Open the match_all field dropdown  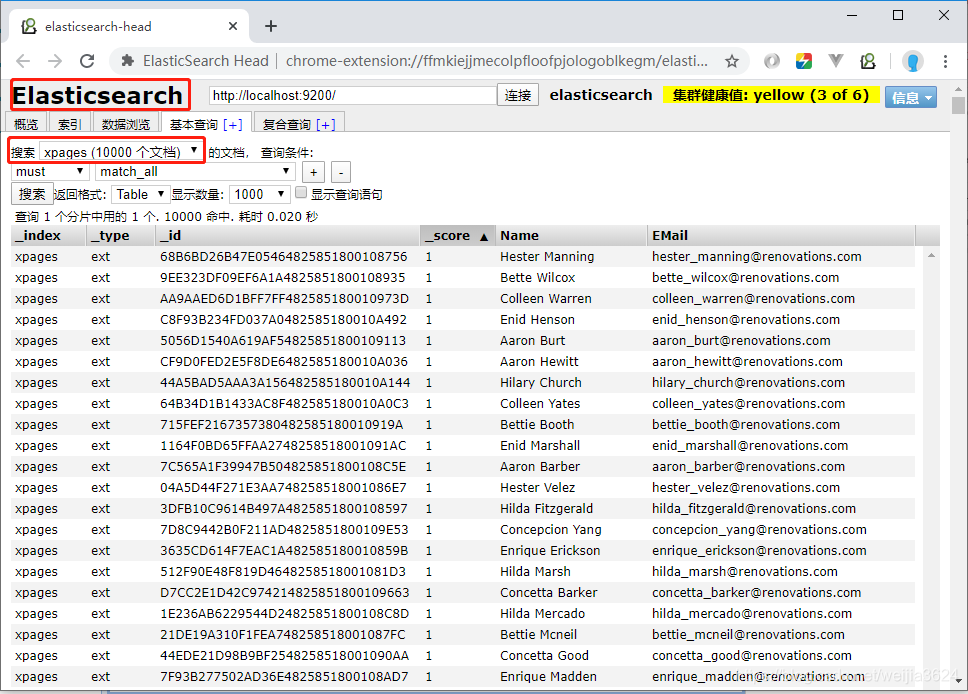click(x=195, y=172)
